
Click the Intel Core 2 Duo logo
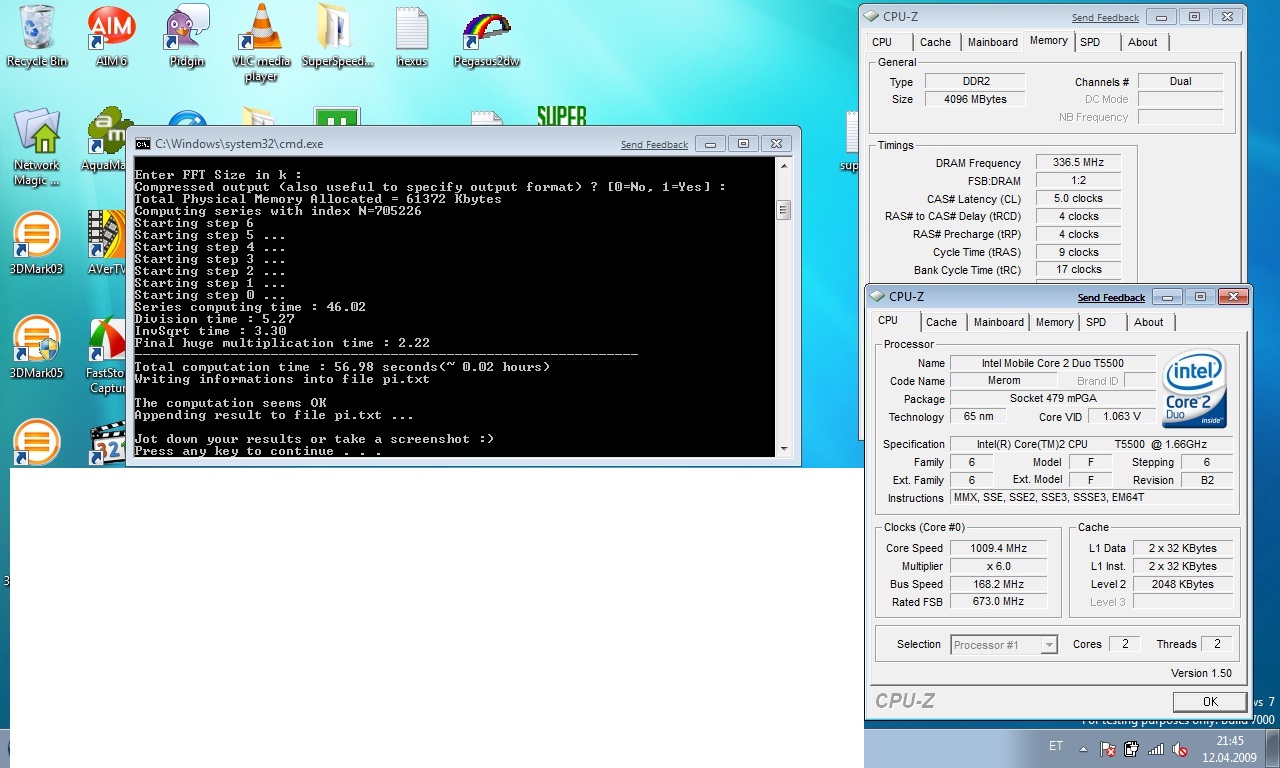pos(1195,389)
